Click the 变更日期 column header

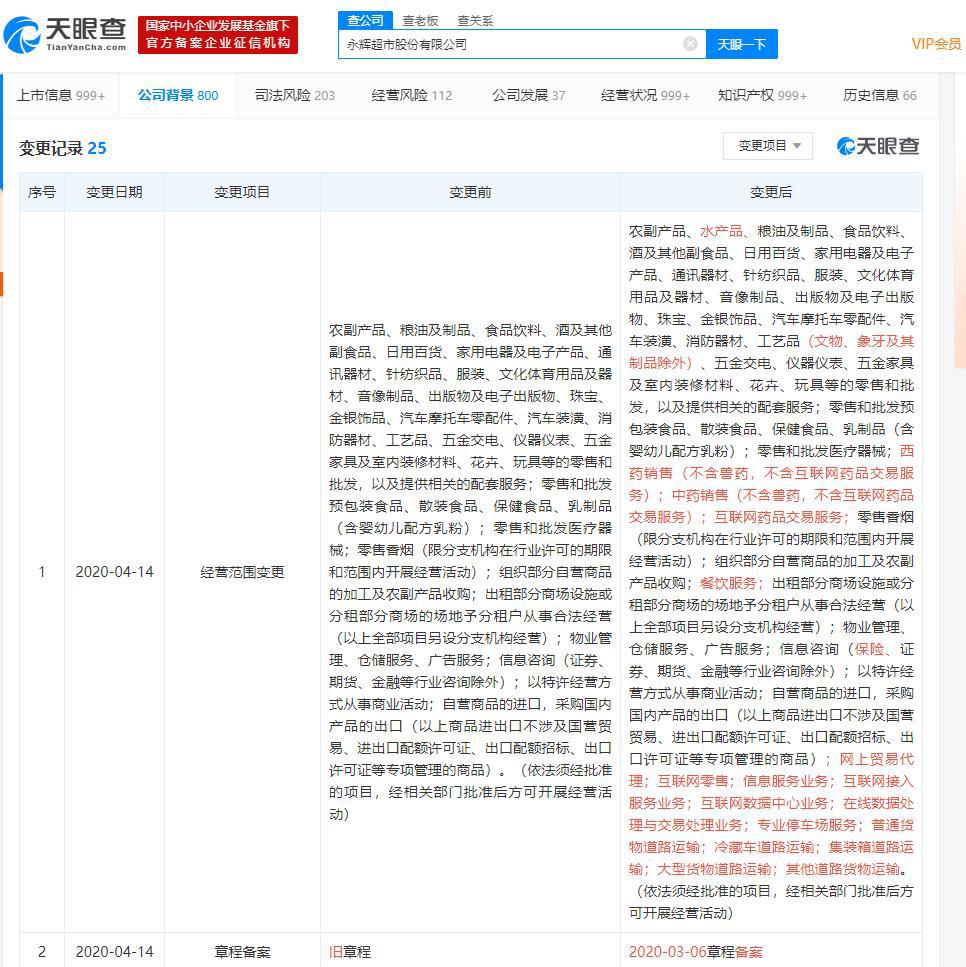coord(114,192)
